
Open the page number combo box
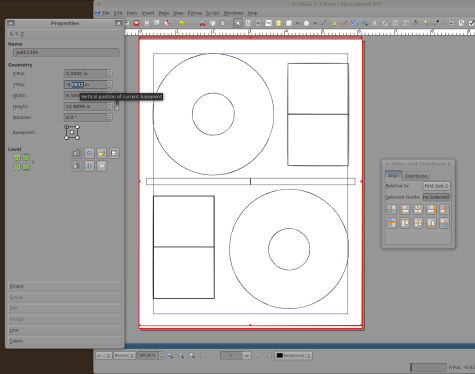point(235,355)
